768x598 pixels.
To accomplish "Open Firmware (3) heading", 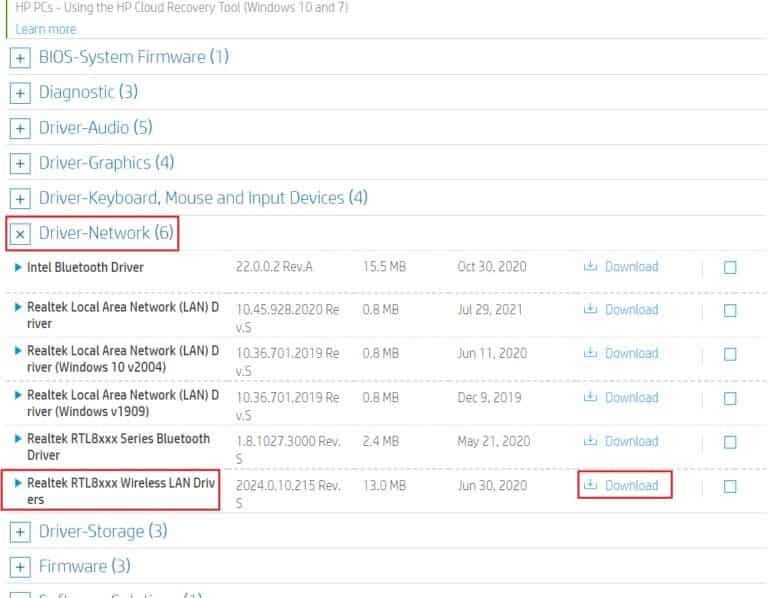I will [85, 566].
